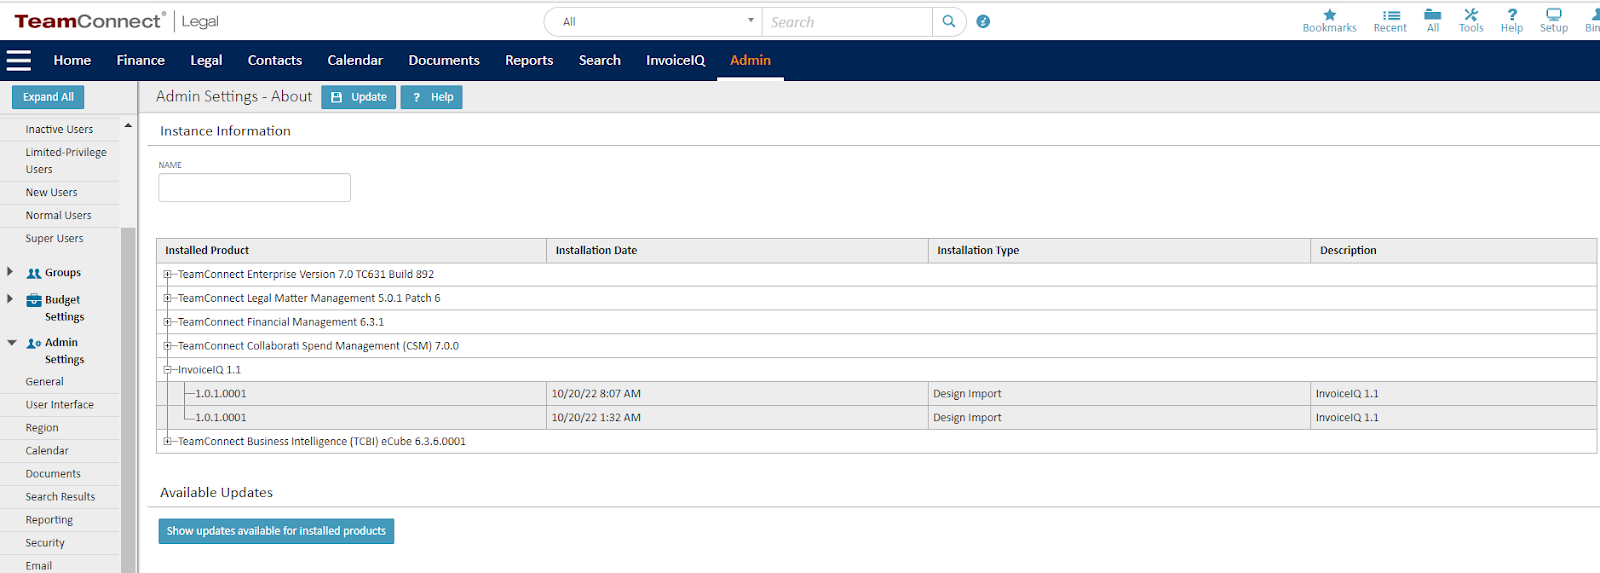Click the Help button beside Update

coord(432,97)
